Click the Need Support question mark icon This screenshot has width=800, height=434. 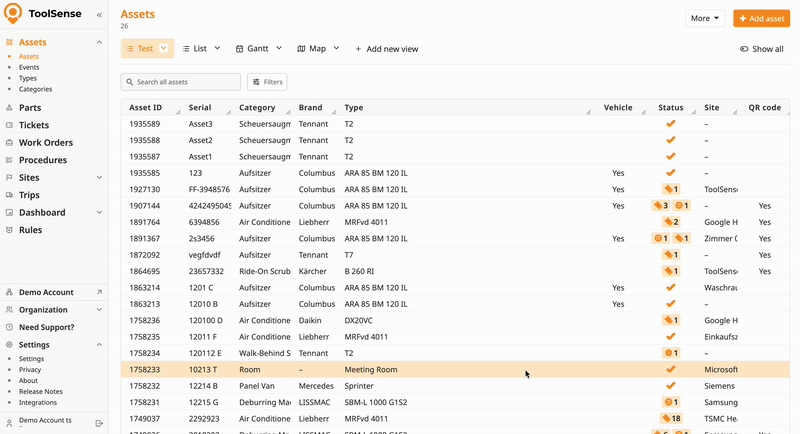tap(9, 327)
